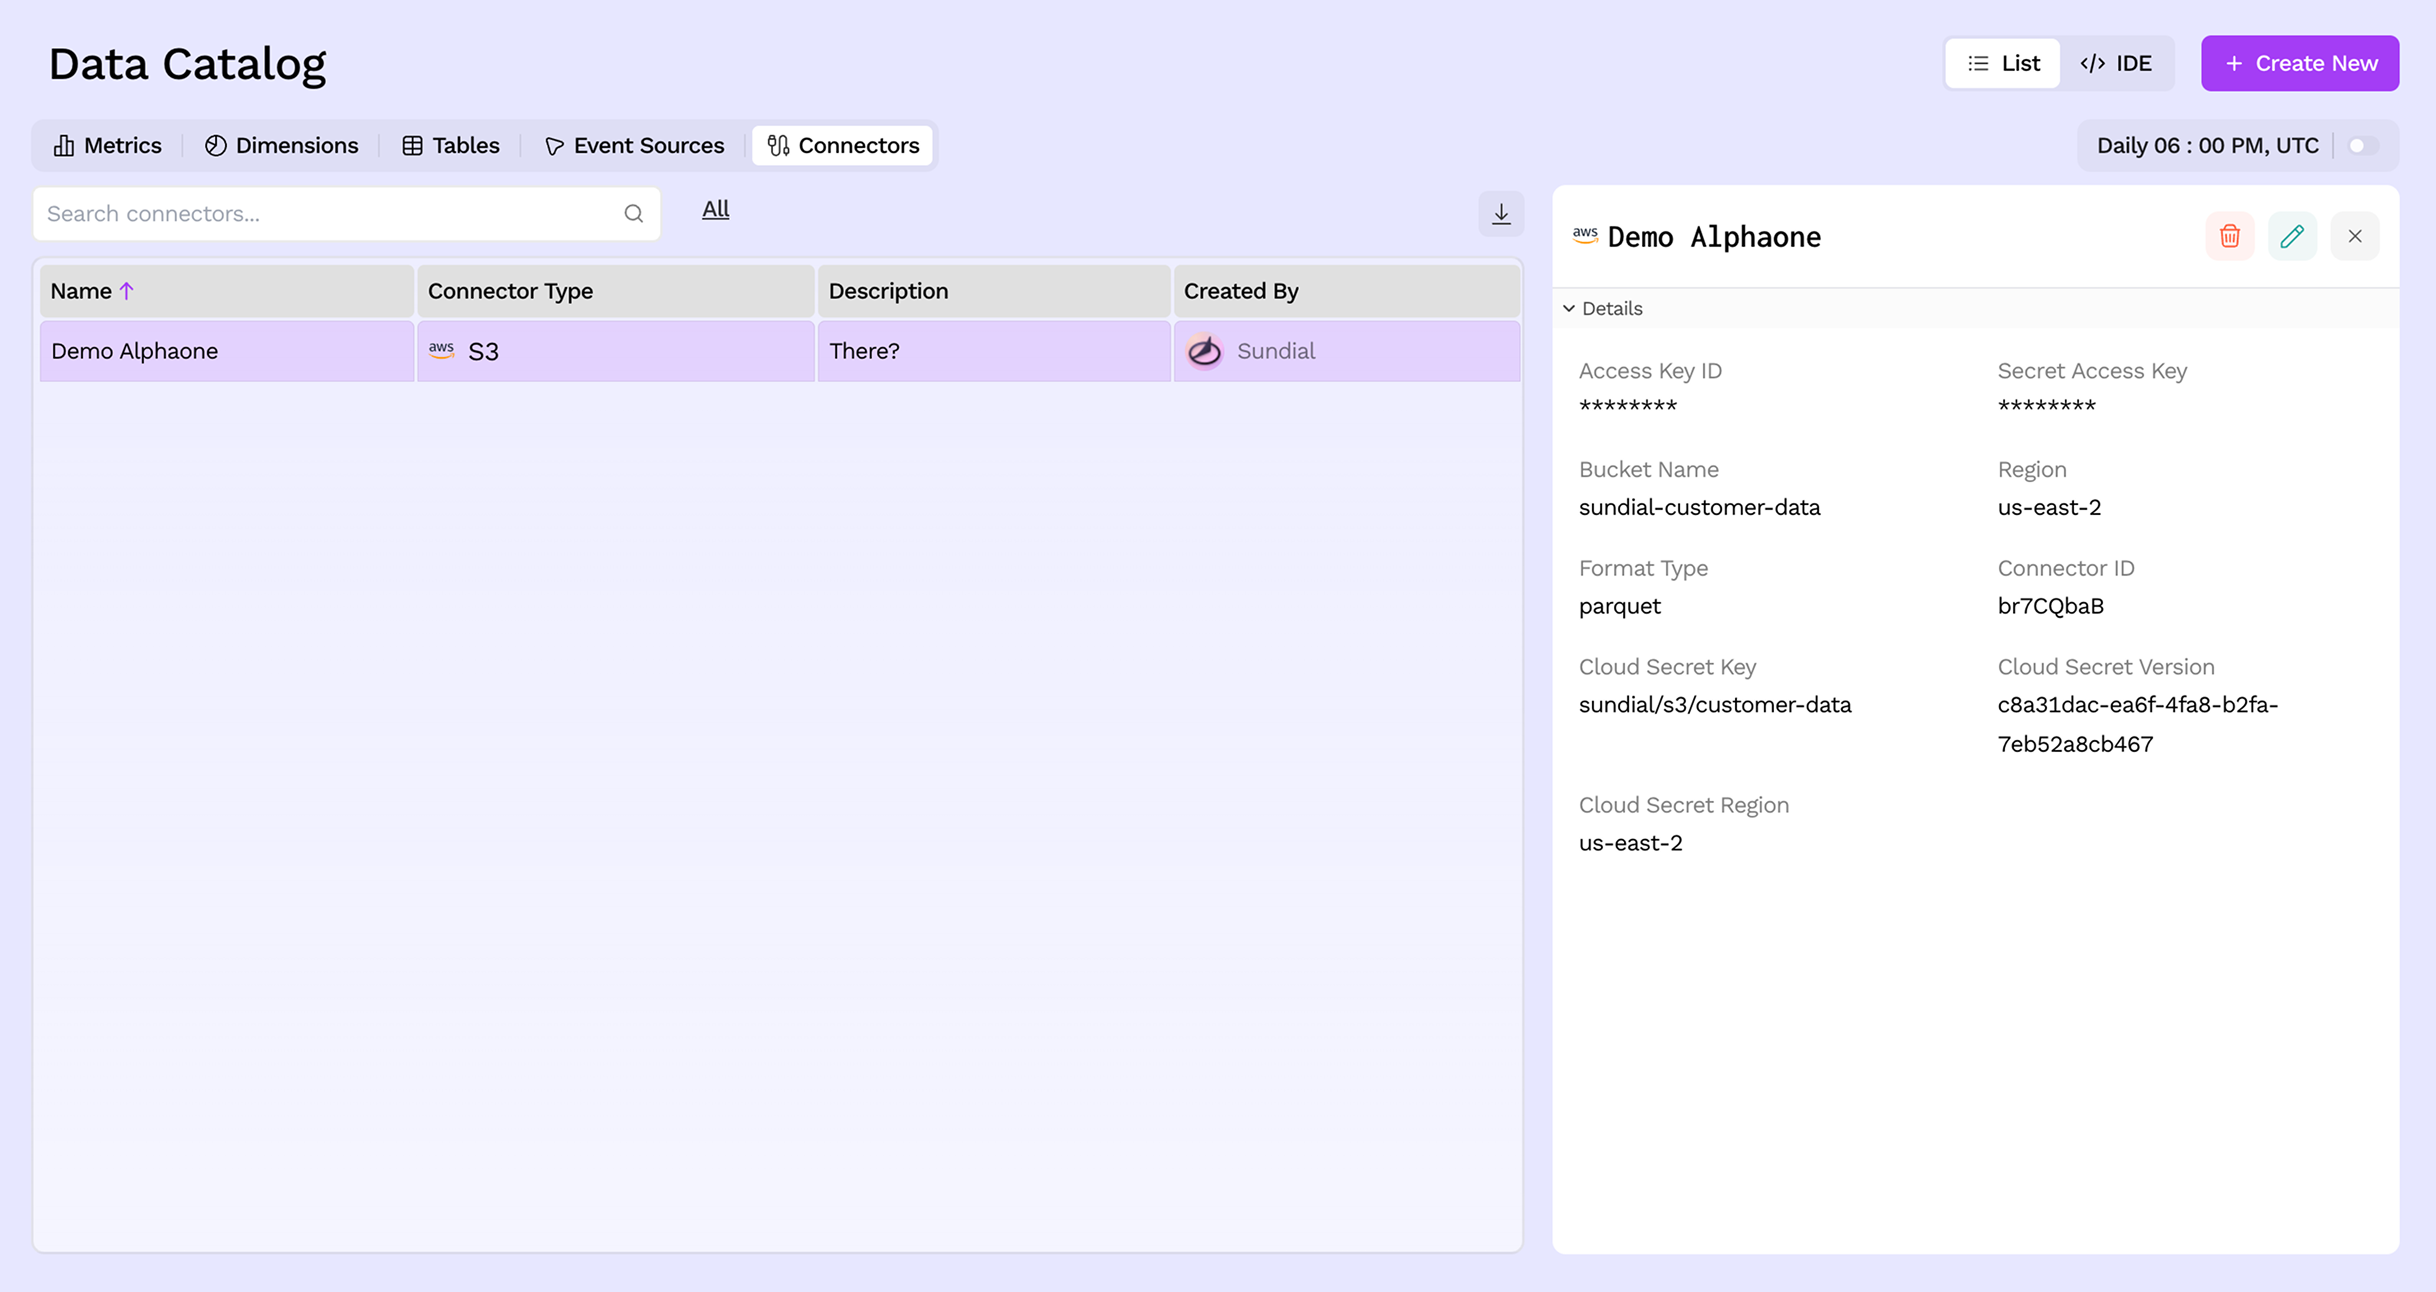Click into the Search connectors field
The height and width of the screenshot is (1292, 2436).
coord(300,213)
